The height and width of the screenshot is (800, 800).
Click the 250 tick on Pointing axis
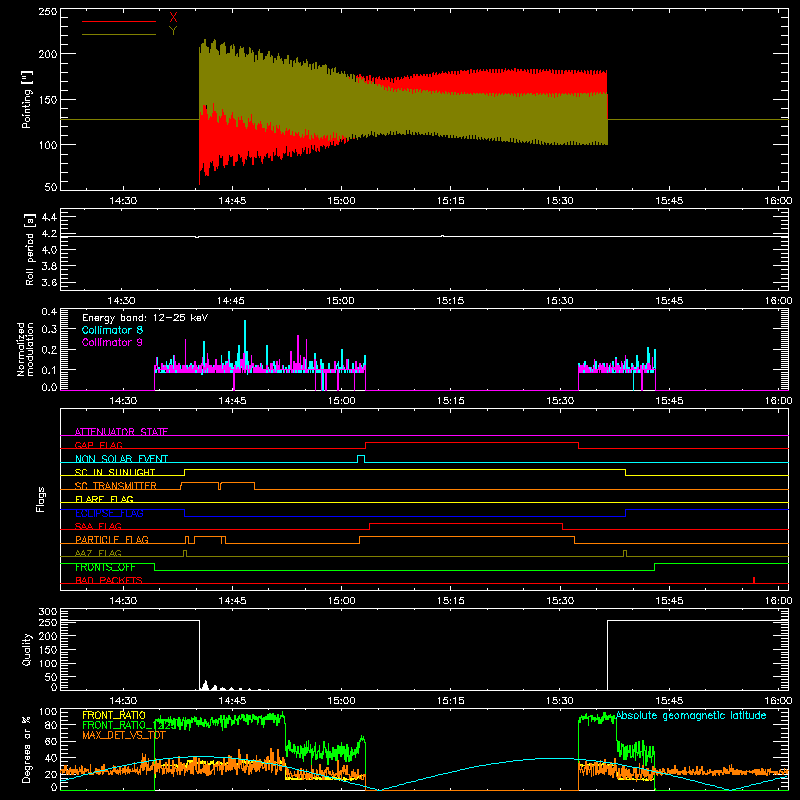pyautogui.click(x=47, y=11)
